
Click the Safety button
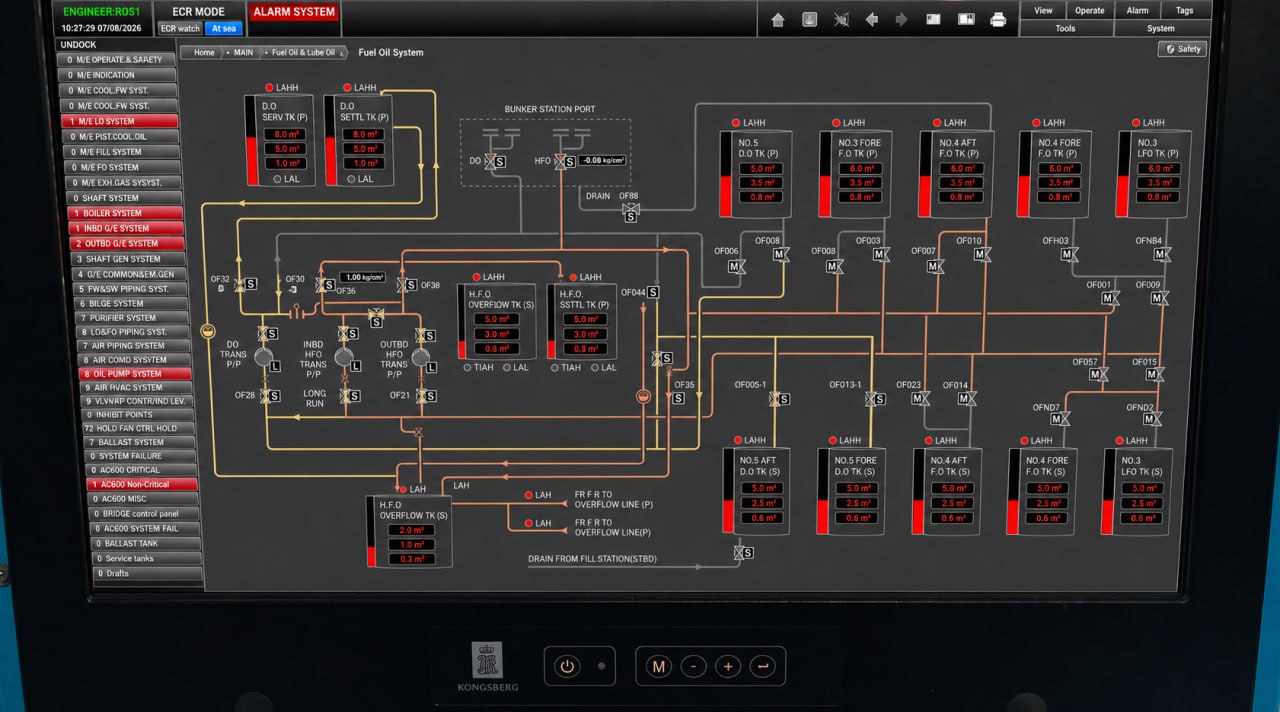(x=1183, y=49)
